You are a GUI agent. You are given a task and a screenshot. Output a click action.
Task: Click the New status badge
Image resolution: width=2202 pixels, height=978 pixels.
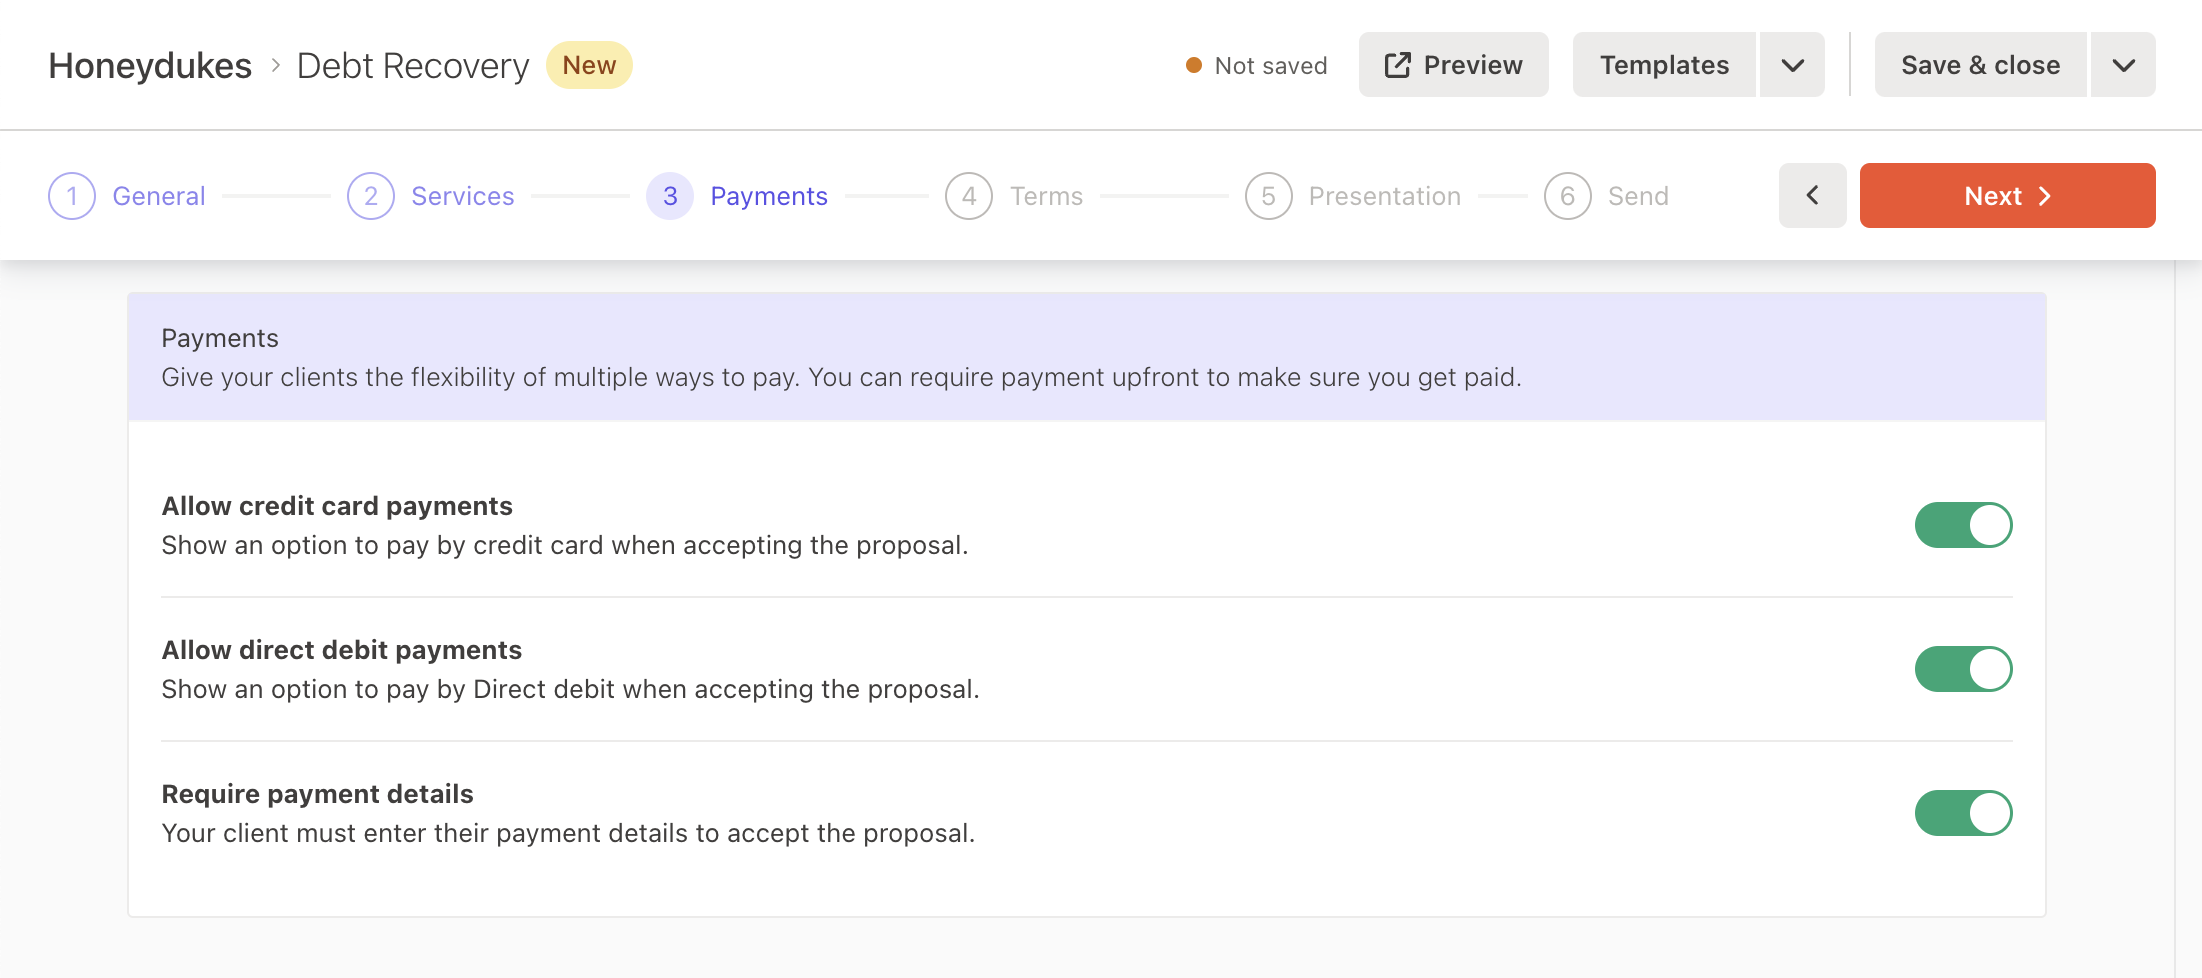[x=589, y=65]
